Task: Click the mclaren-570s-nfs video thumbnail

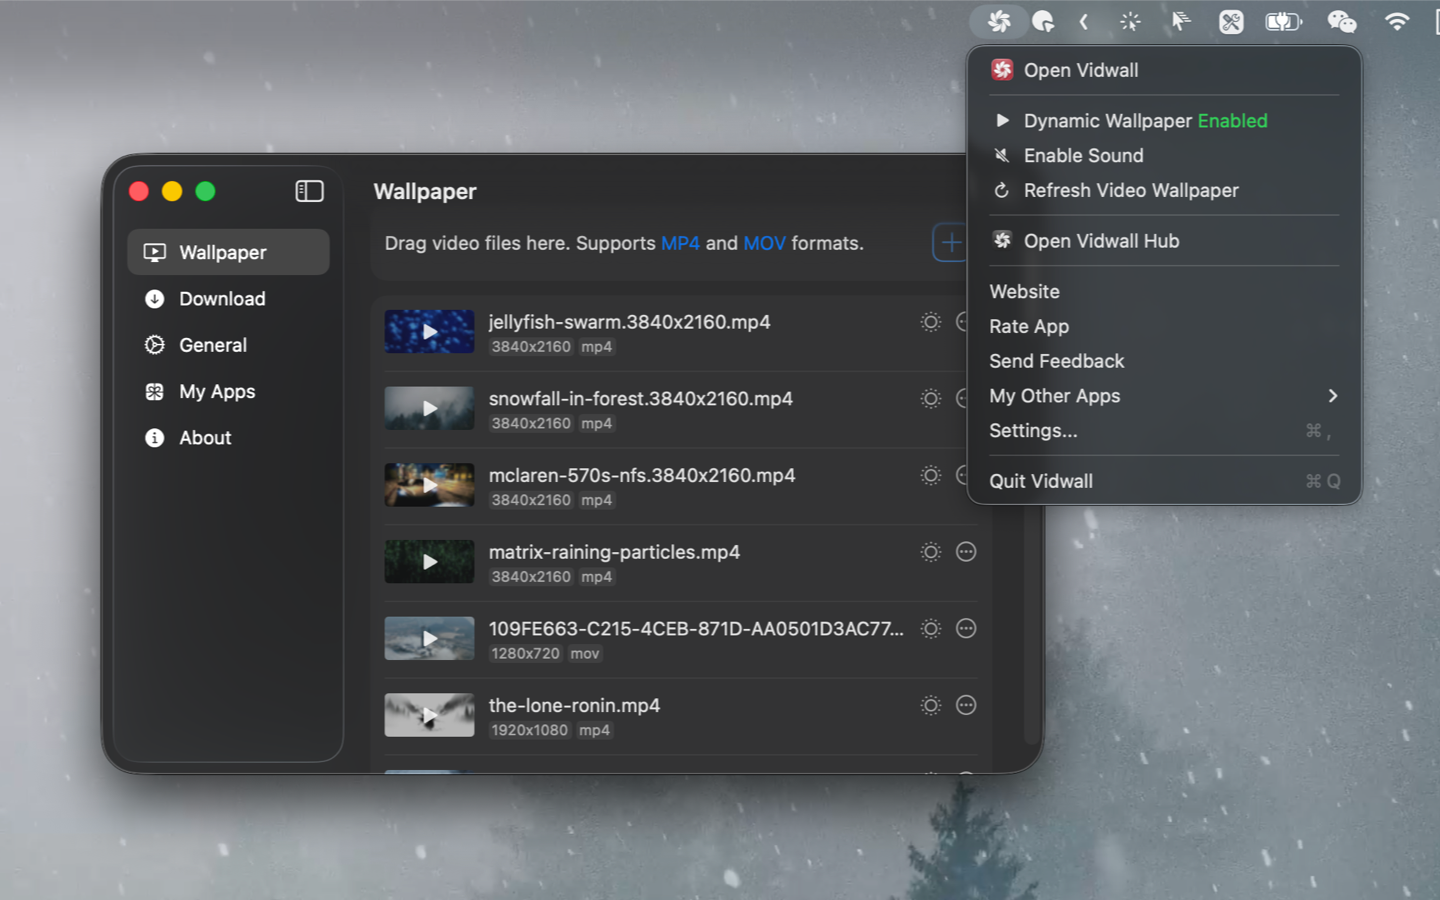Action: [429, 485]
